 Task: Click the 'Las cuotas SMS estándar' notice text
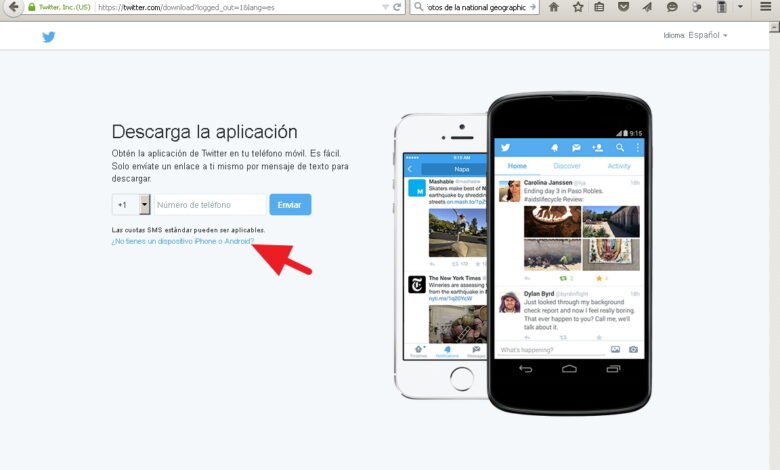(x=188, y=230)
